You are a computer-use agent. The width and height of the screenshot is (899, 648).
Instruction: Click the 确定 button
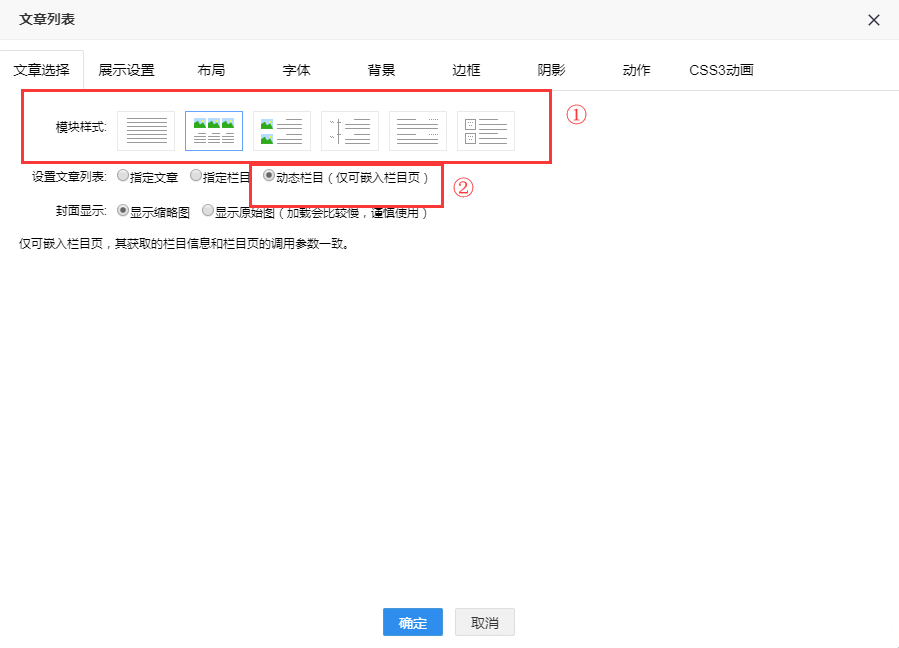click(x=412, y=622)
